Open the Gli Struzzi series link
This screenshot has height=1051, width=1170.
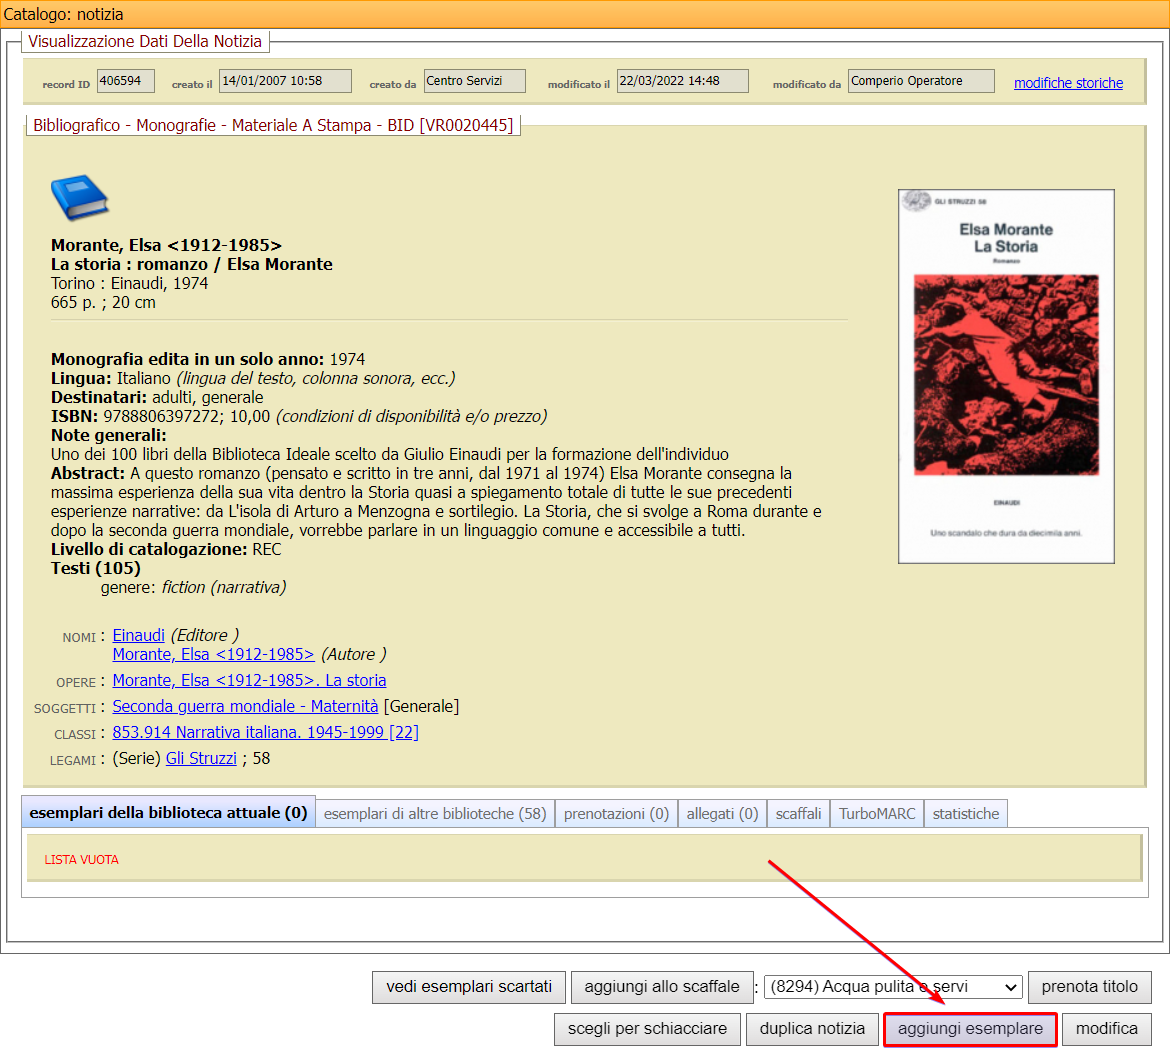[x=201, y=758]
